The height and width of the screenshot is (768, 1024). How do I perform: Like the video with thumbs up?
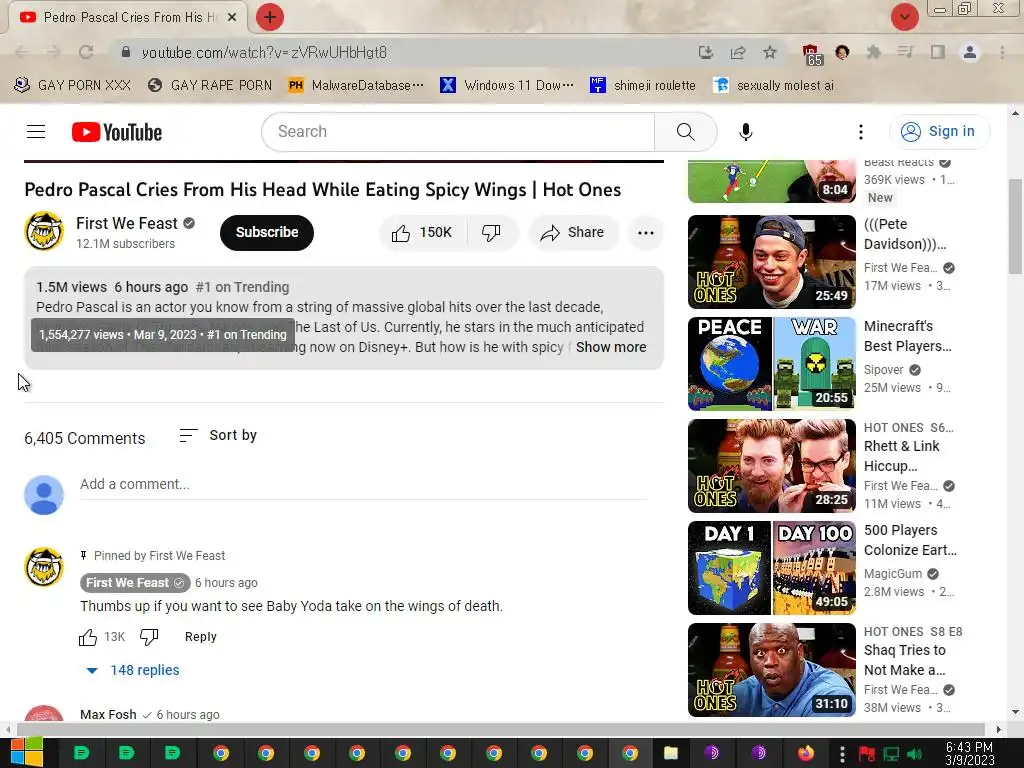(422, 232)
